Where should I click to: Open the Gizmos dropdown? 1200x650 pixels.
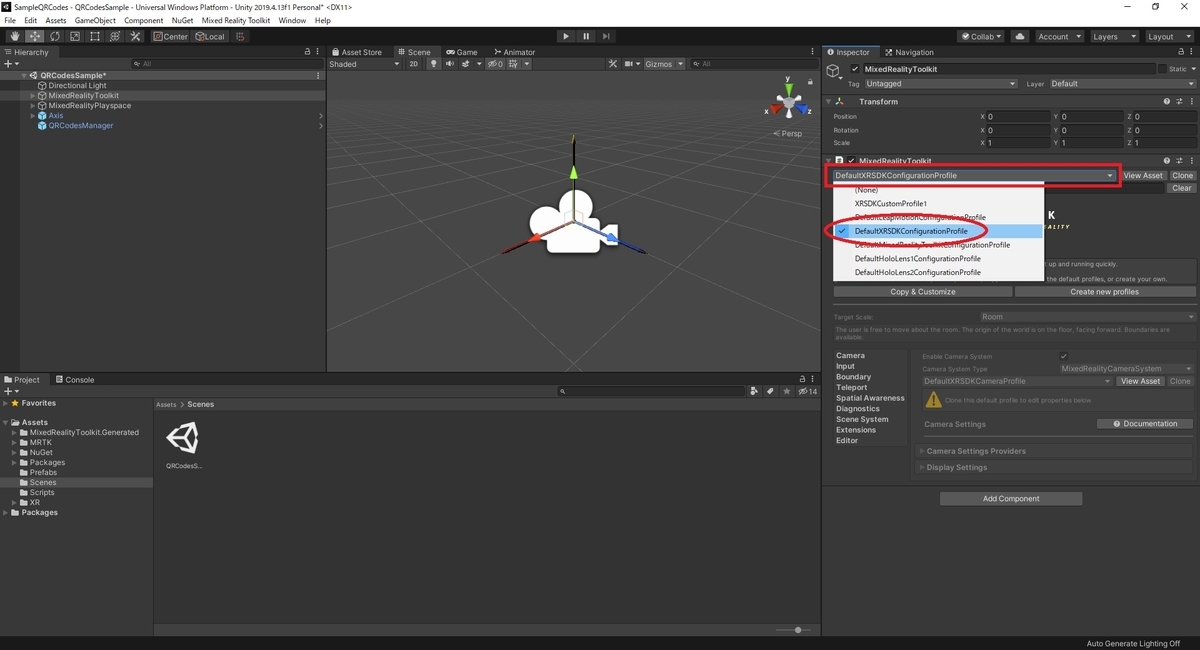click(665, 64)
